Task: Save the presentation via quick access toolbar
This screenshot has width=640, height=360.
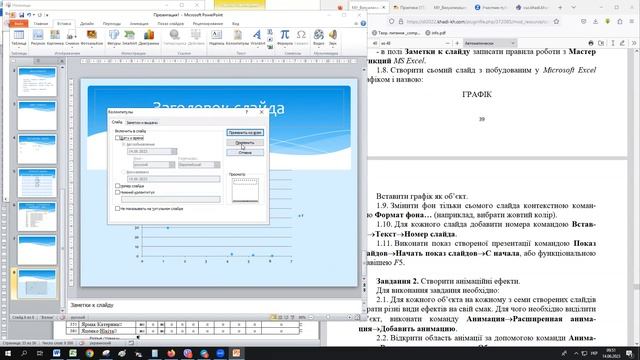Action: [x=21, y=15]
